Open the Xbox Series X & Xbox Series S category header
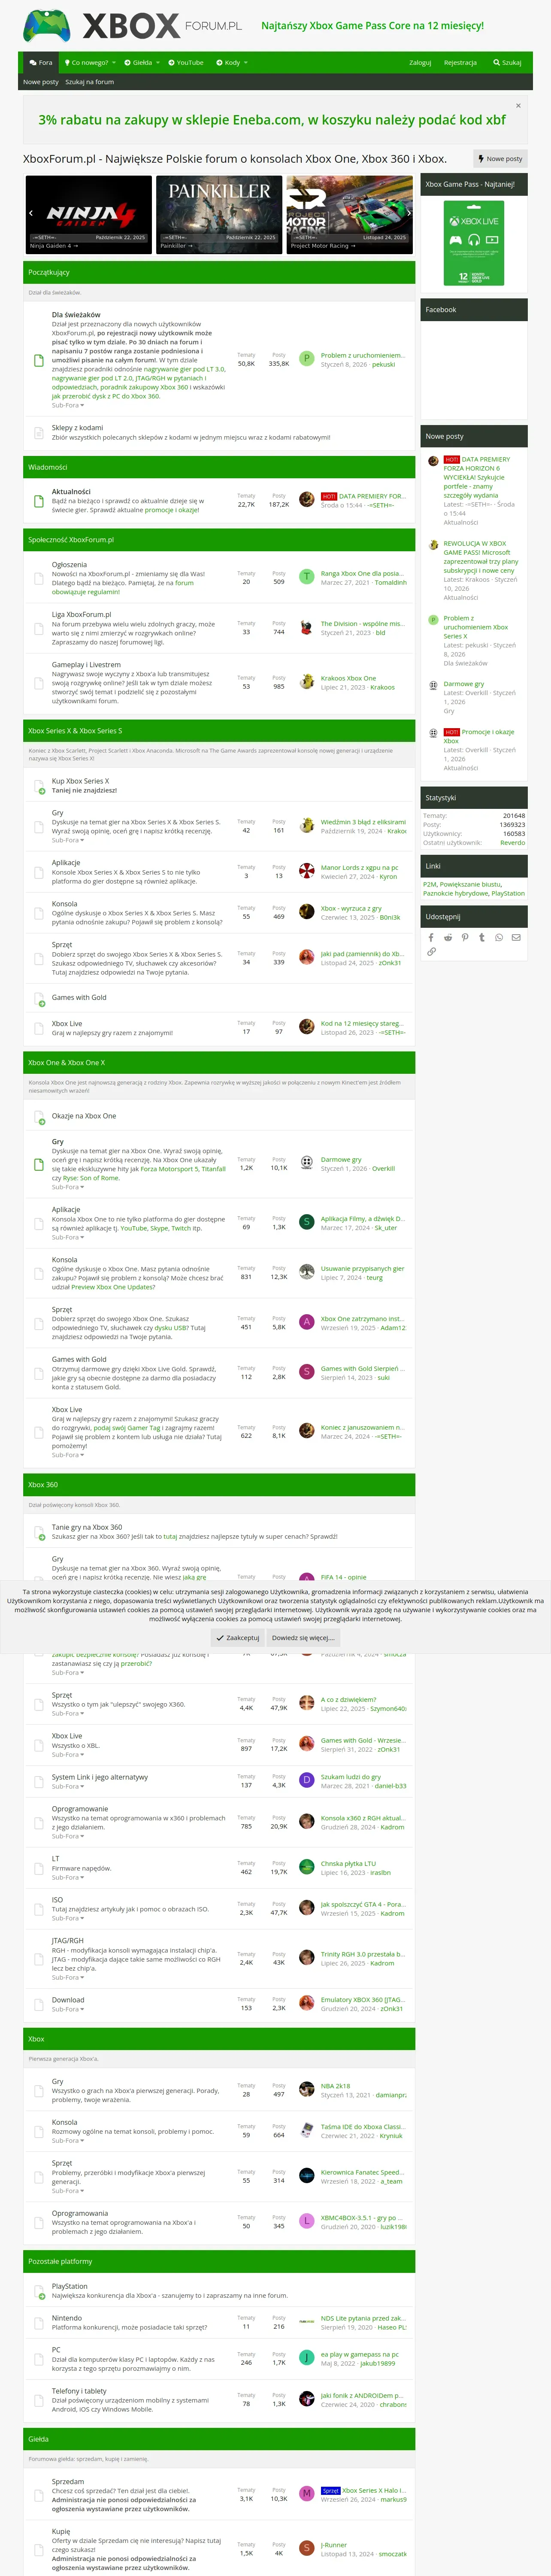 pyautogui.click(x=75, y=731)
